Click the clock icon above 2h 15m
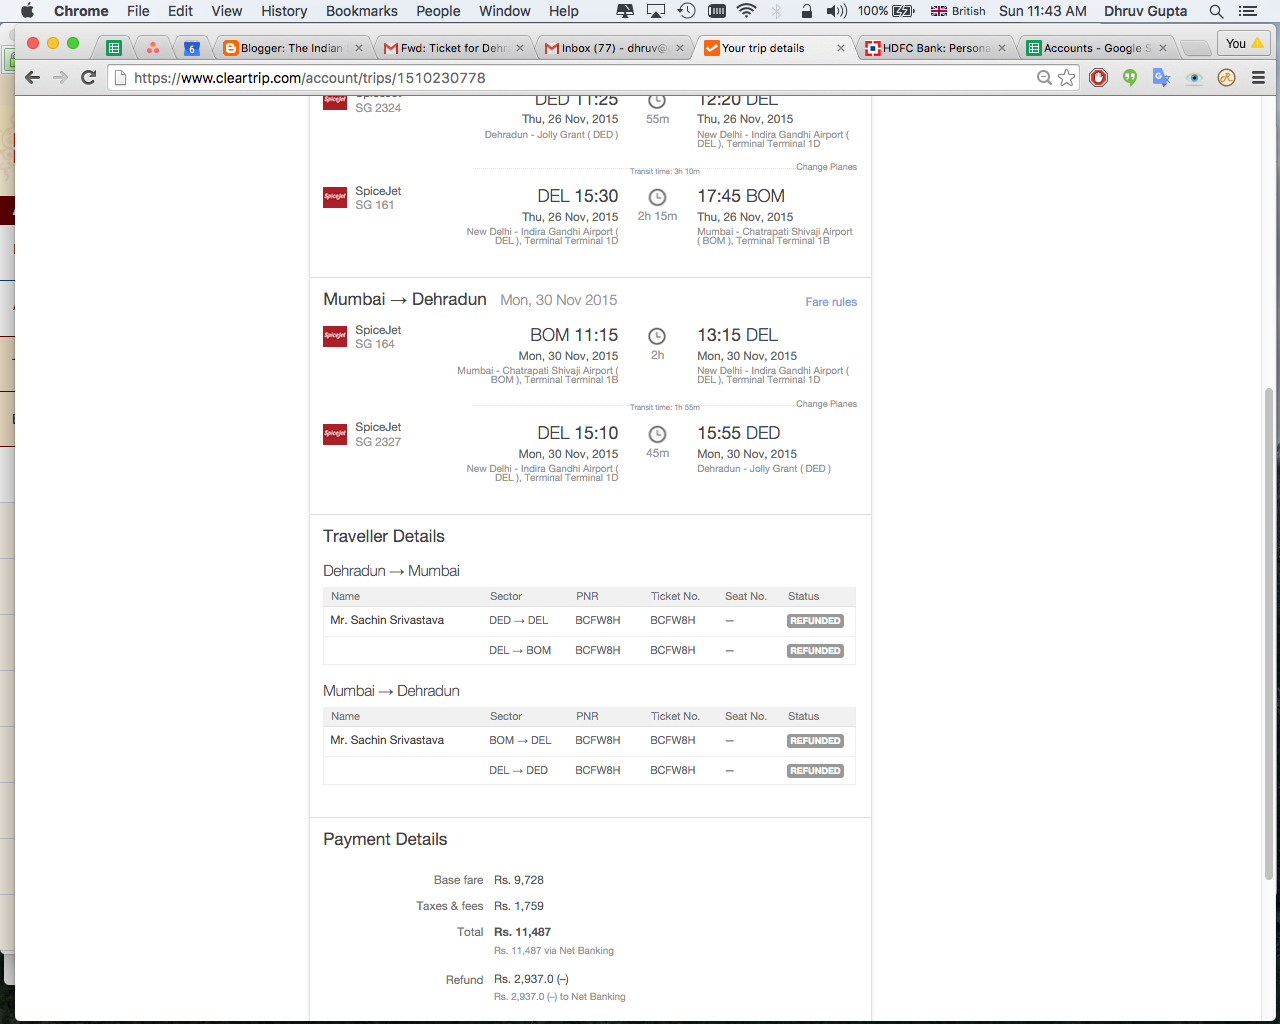 [x=657, y=197]
